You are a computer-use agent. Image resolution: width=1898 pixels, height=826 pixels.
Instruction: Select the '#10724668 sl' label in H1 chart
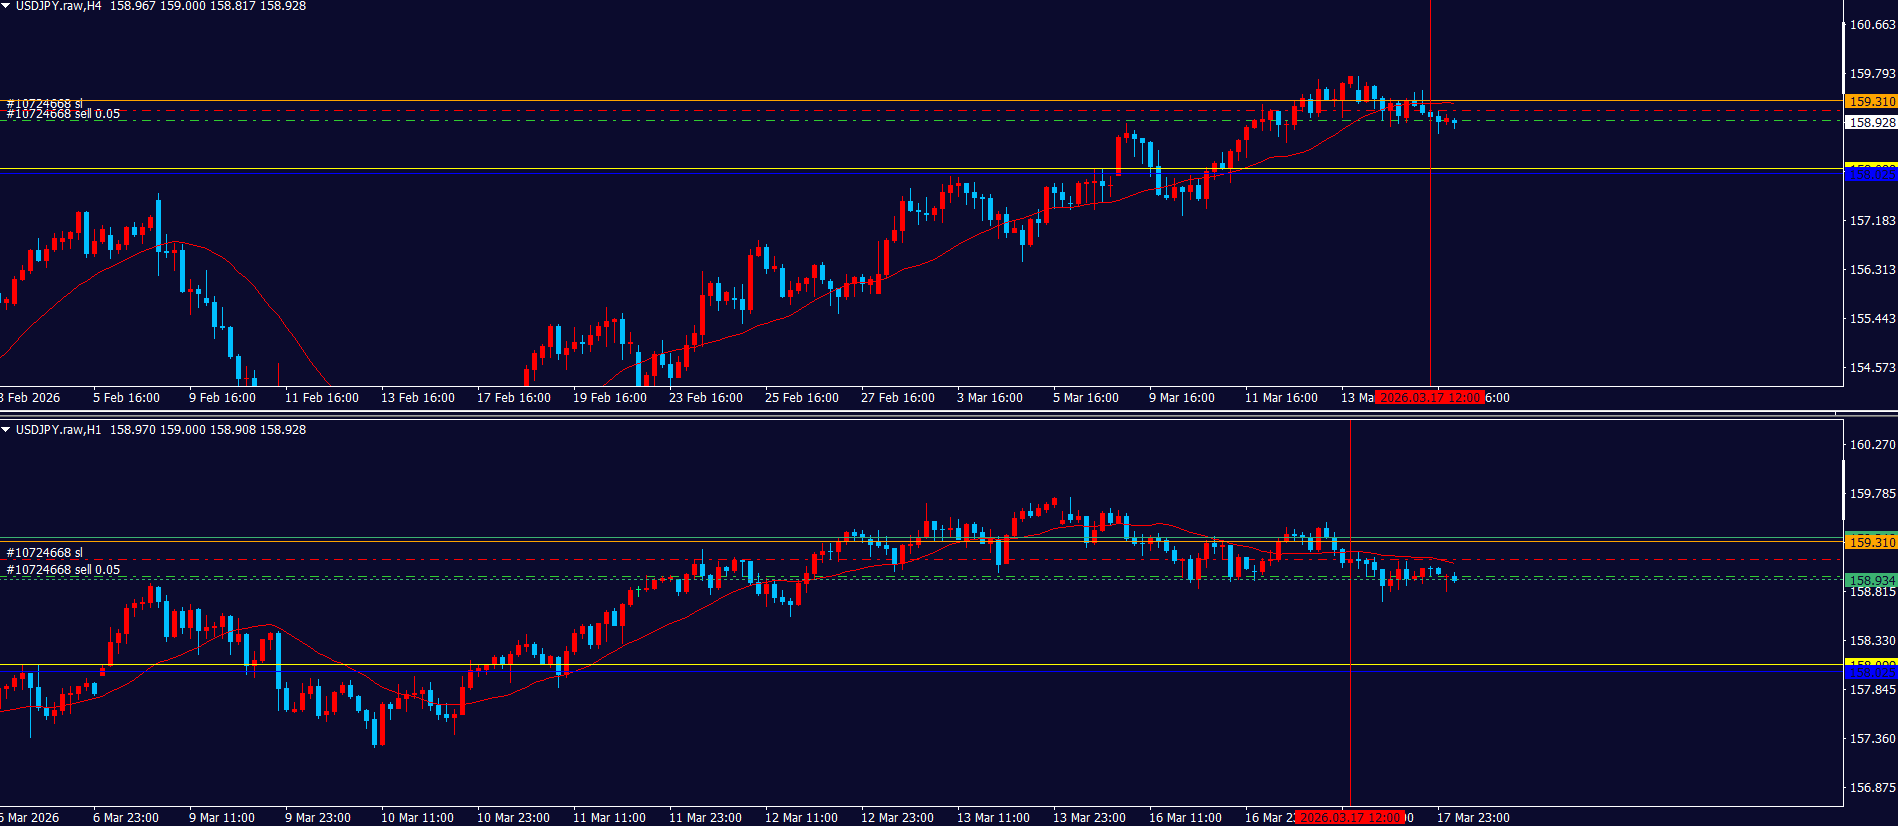45,552
